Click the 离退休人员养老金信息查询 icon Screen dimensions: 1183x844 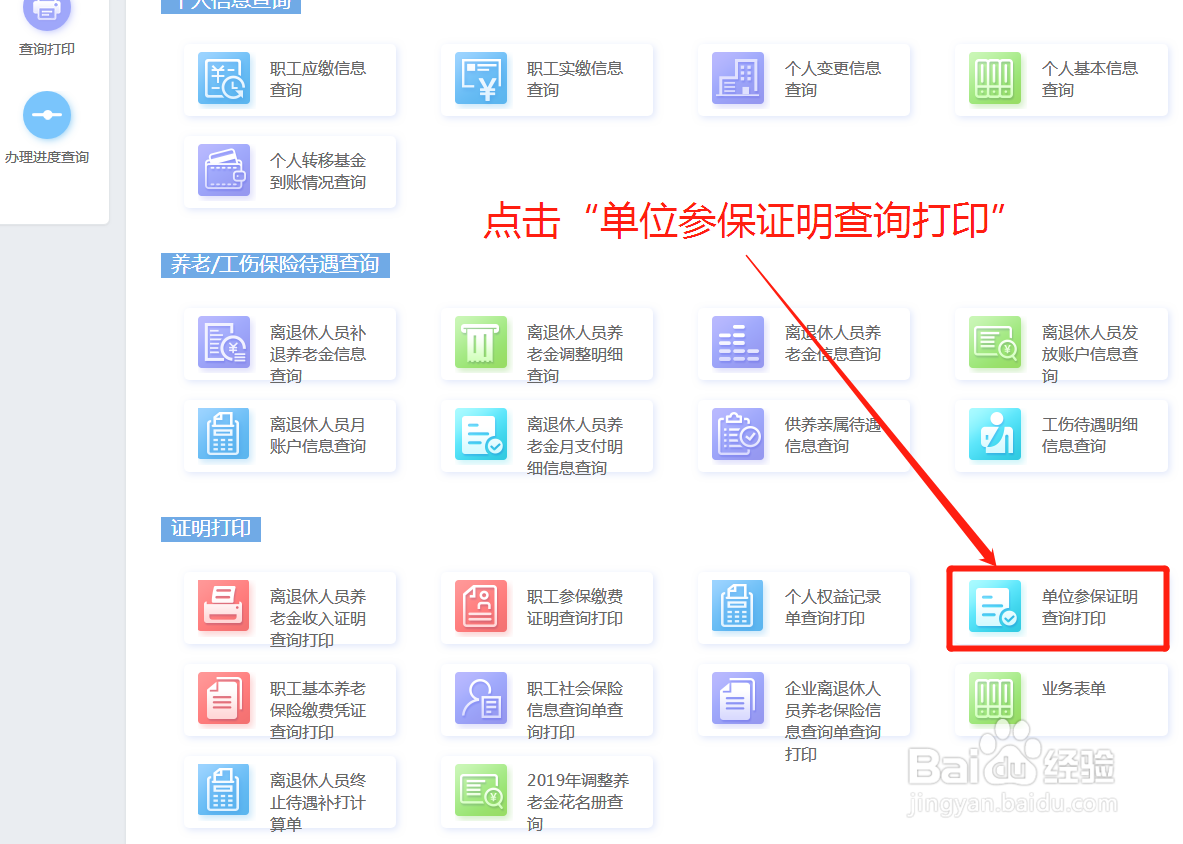[738, 342]
